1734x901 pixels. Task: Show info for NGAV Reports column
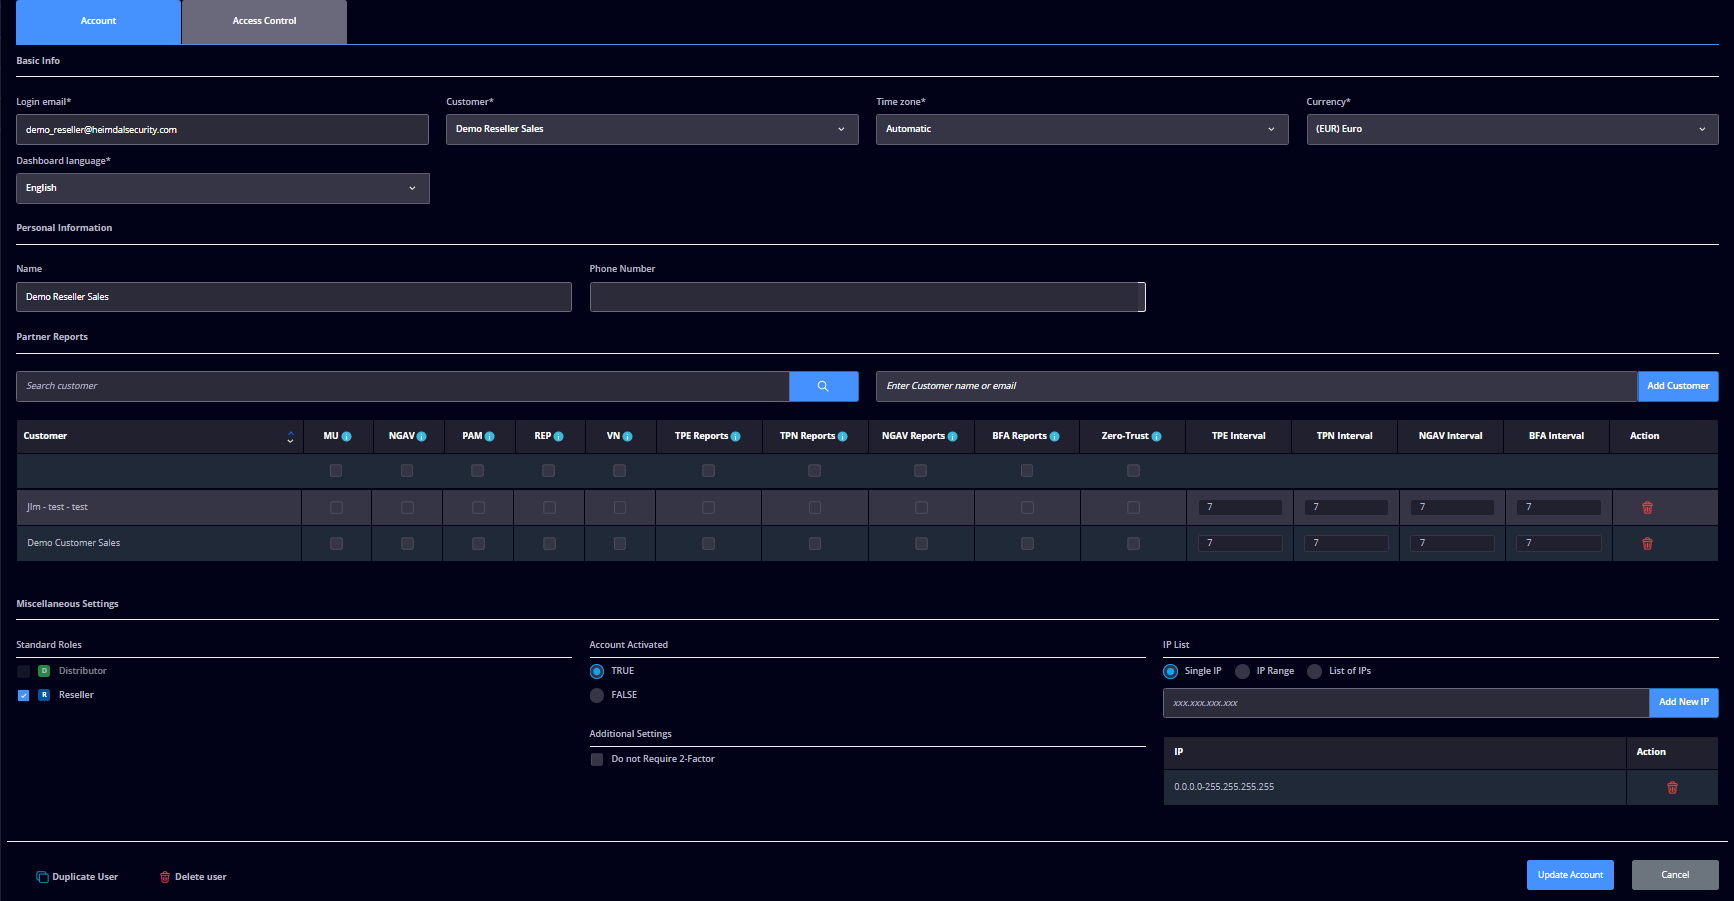pos(953,437)
